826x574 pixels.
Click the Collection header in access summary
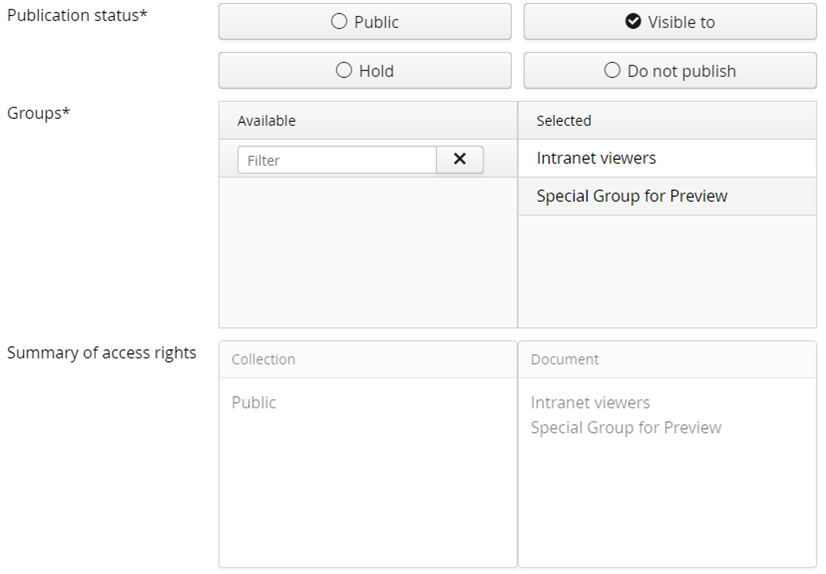[x=263, y=359]
